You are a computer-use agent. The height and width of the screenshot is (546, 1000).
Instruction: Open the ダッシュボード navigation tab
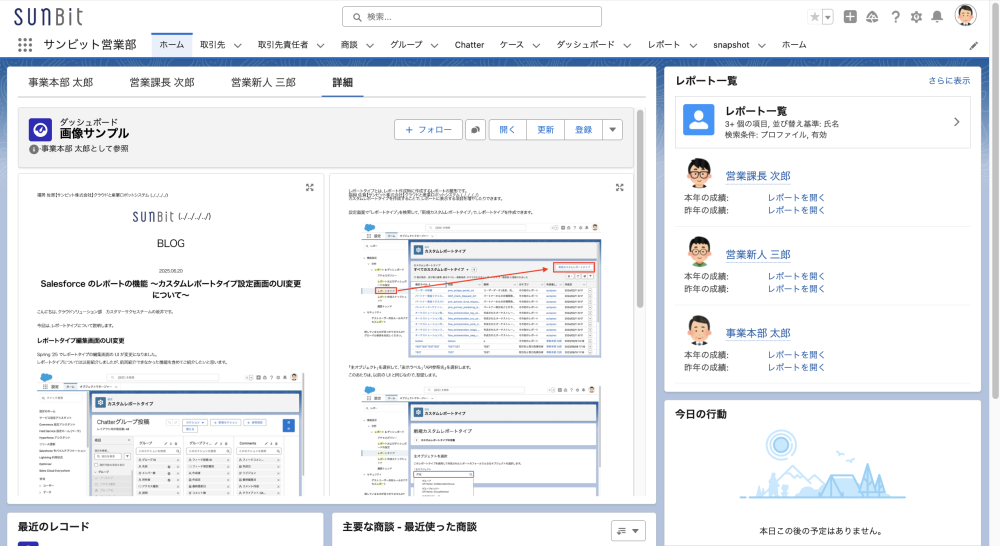pyautogui.click(x=585, y=45)
